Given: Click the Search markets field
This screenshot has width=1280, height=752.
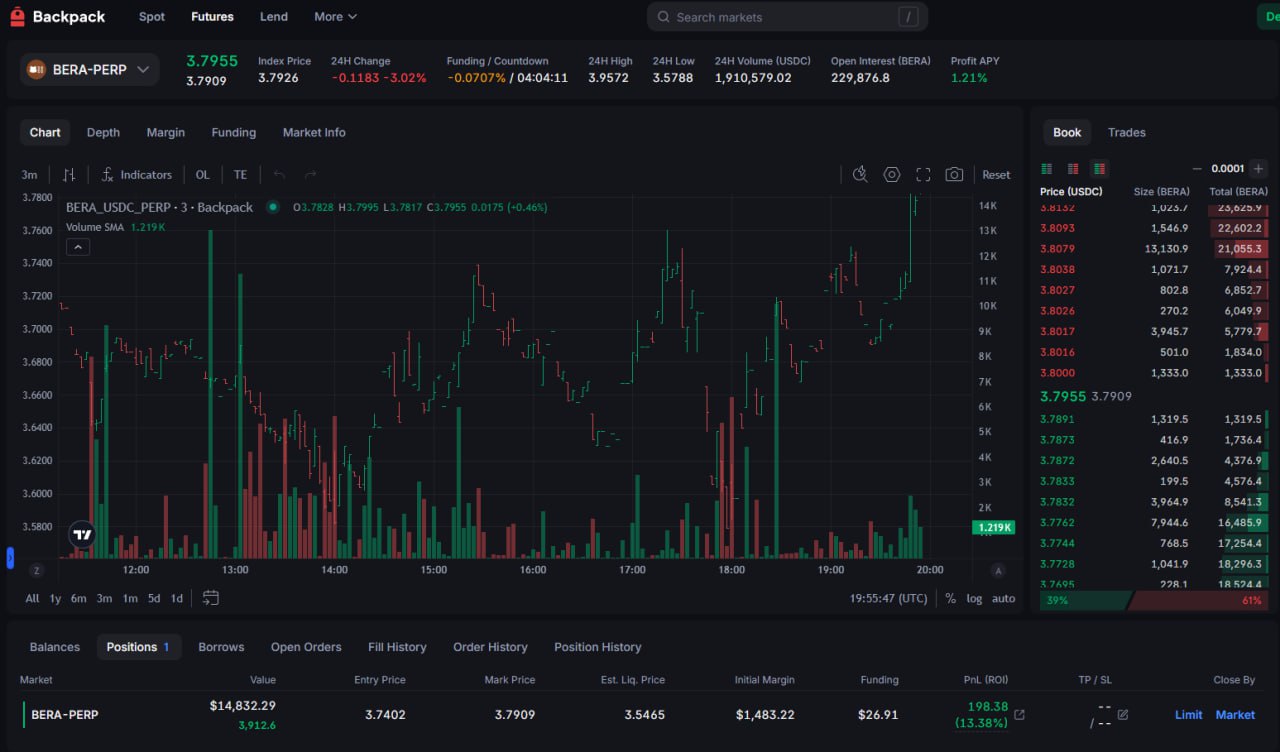Looking at the screenshot, I should click(787, 17).
